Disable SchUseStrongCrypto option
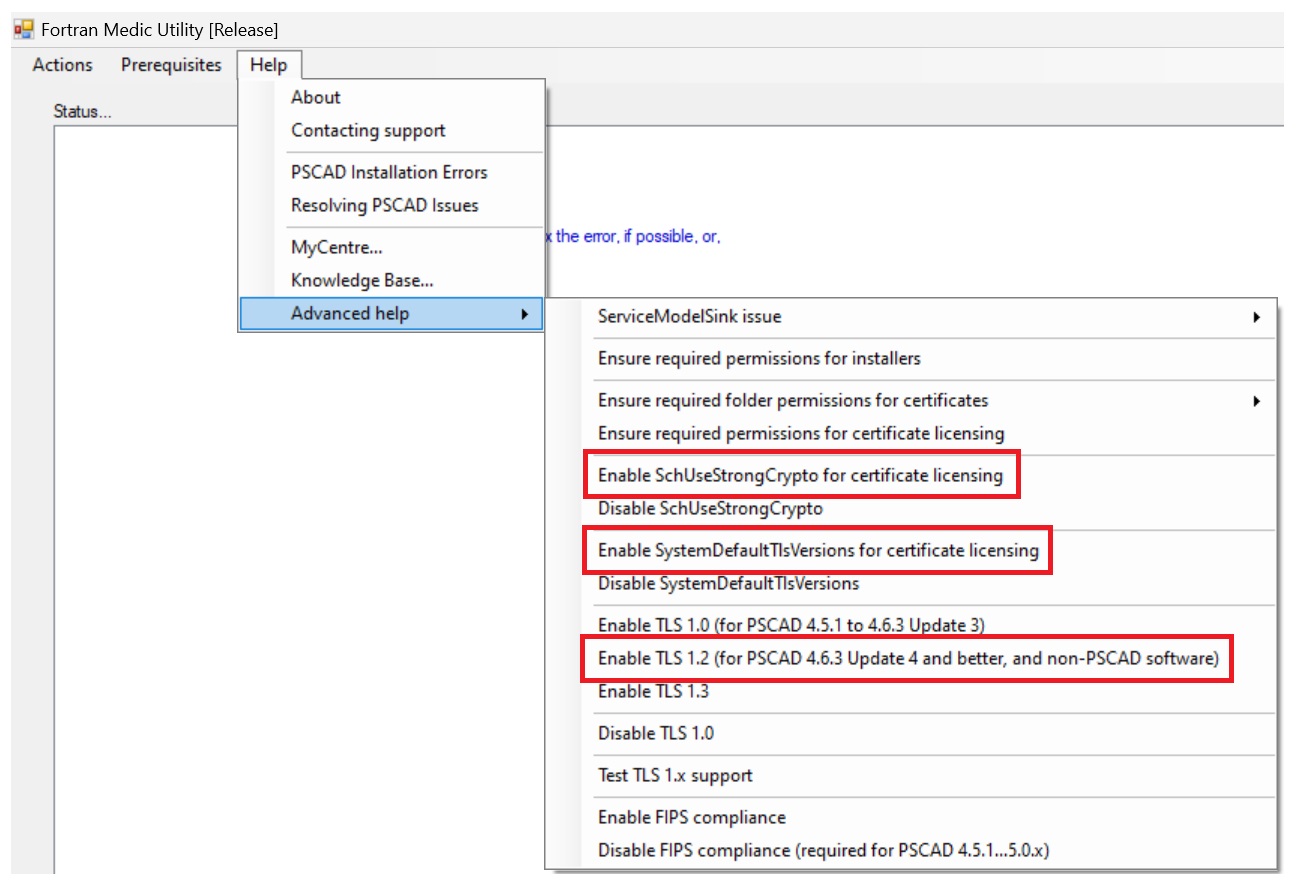The height and width of the screenshot is (890, 1306). 710,509
